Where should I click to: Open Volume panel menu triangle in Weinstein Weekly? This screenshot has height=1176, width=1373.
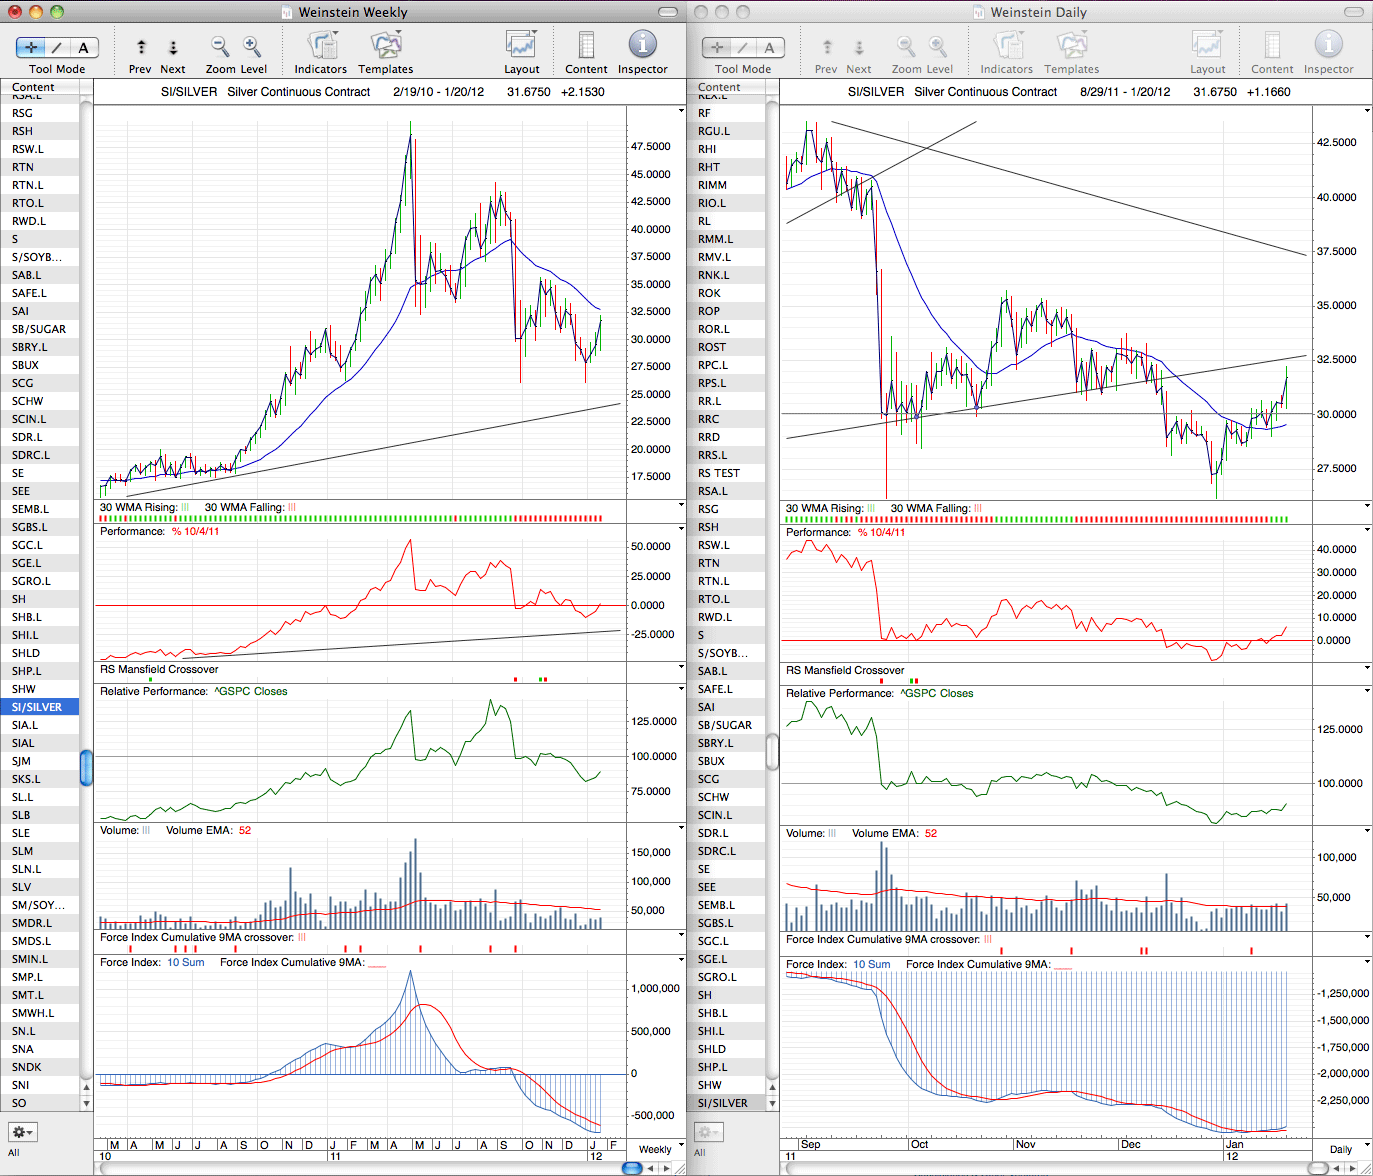click(681, 829)
